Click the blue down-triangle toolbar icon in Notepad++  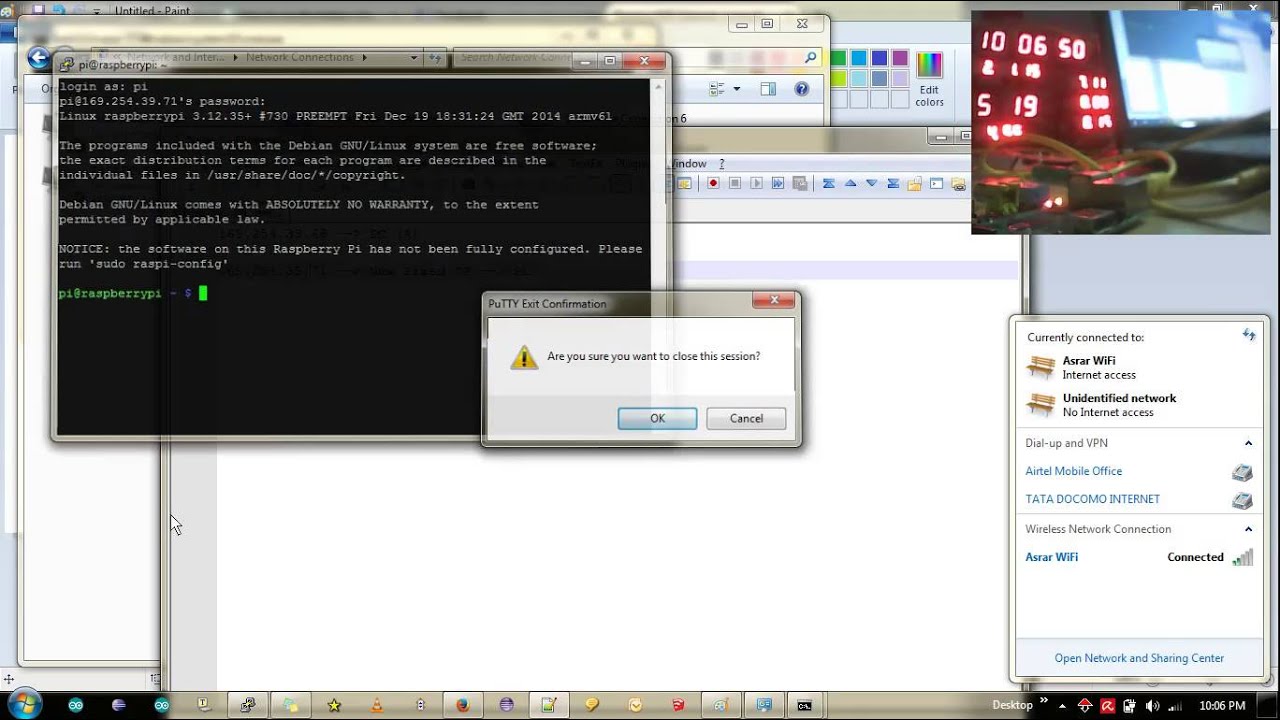[x=871, y=183]
